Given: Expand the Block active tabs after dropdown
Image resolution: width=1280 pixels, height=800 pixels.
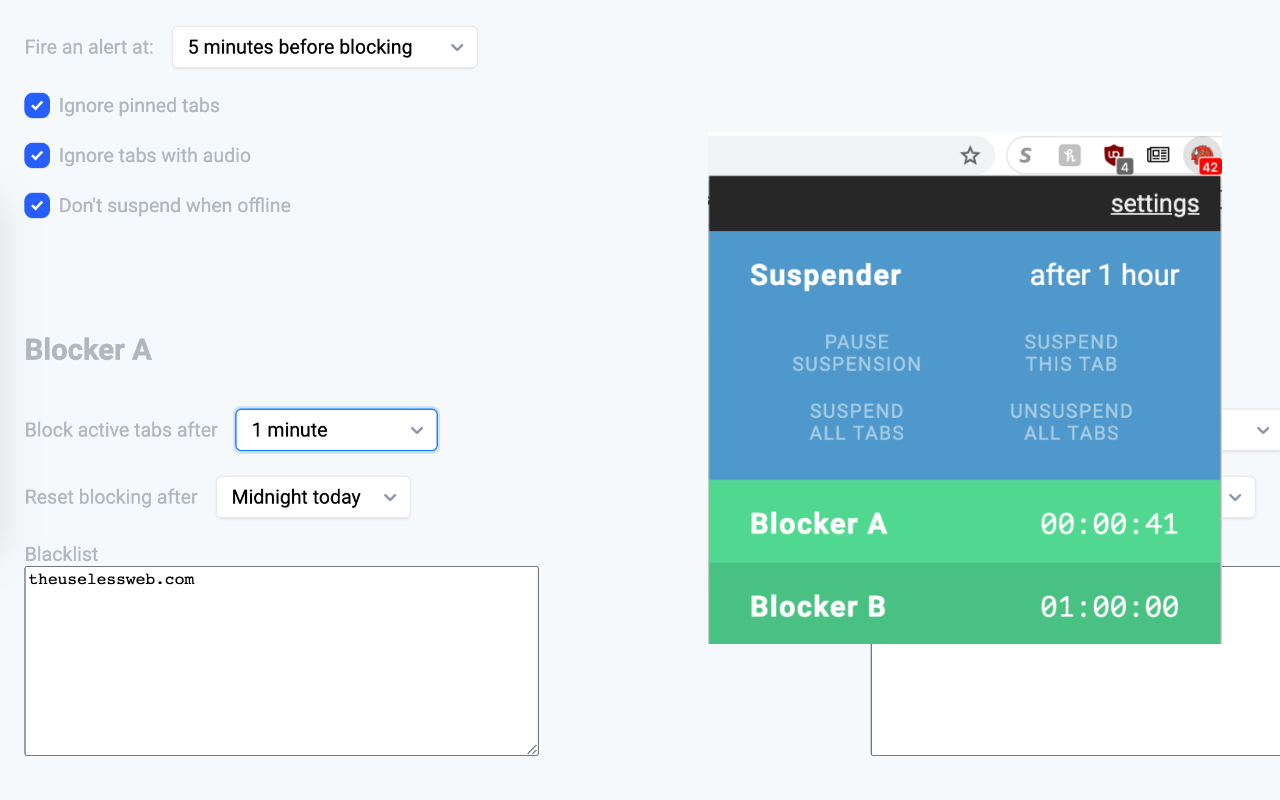Looking at the screenshot, I should pyautogui.click(x=336, y=430).
